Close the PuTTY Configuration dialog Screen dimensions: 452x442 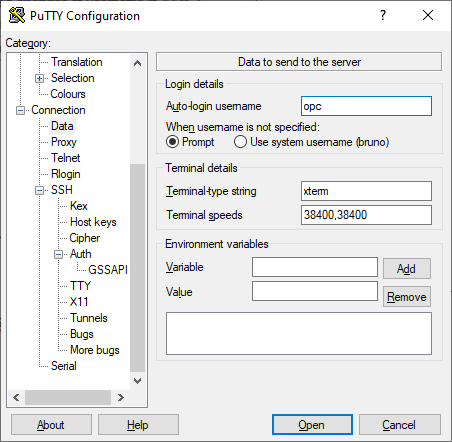point(428,15)
